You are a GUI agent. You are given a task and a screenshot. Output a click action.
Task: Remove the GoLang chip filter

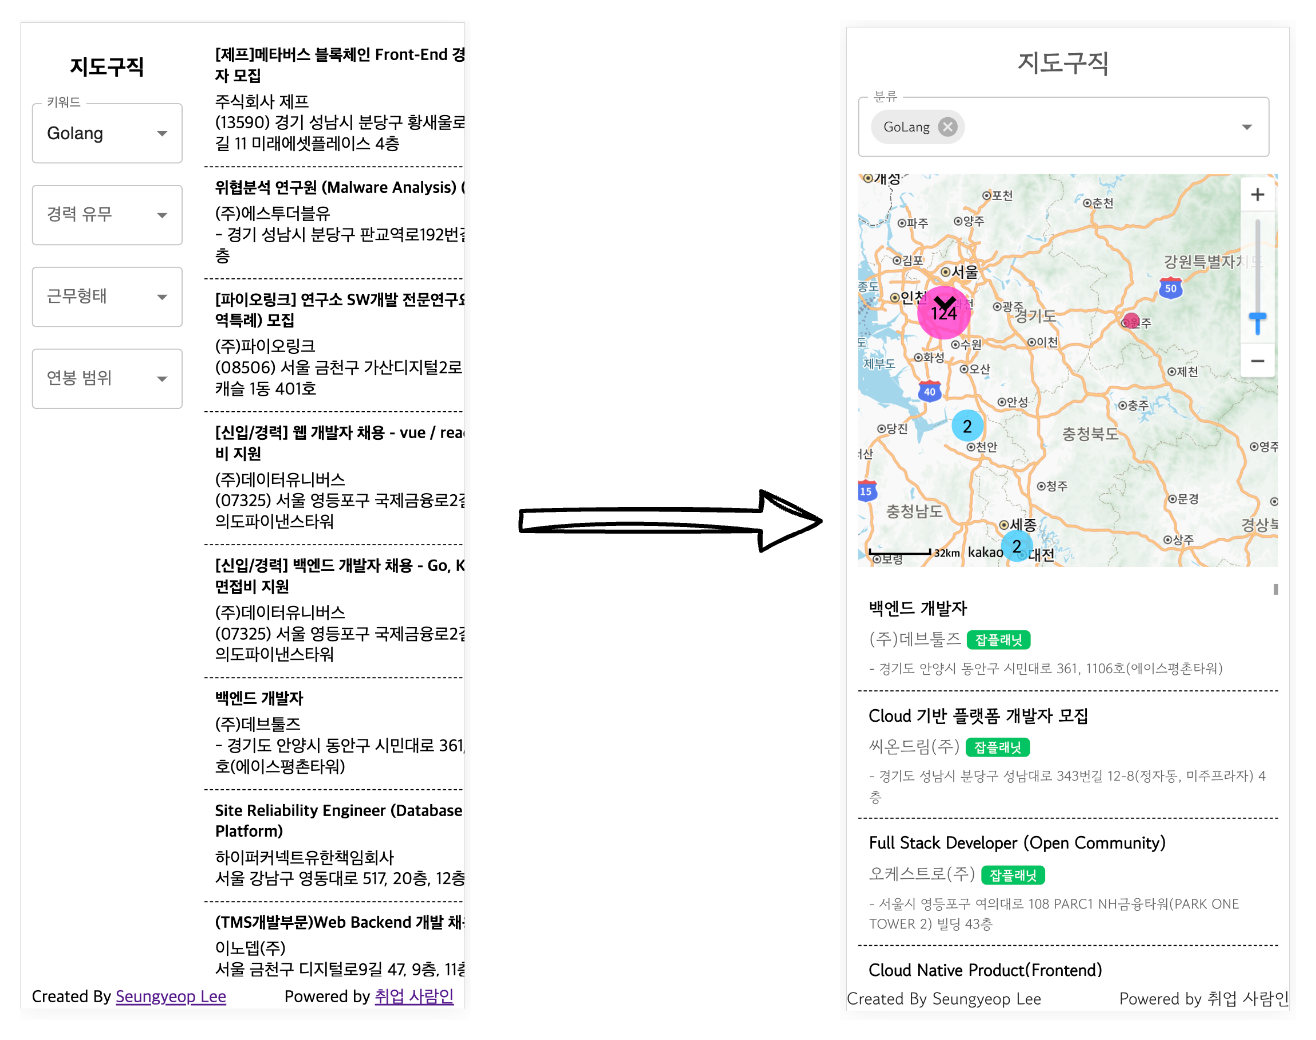(947, 127)
